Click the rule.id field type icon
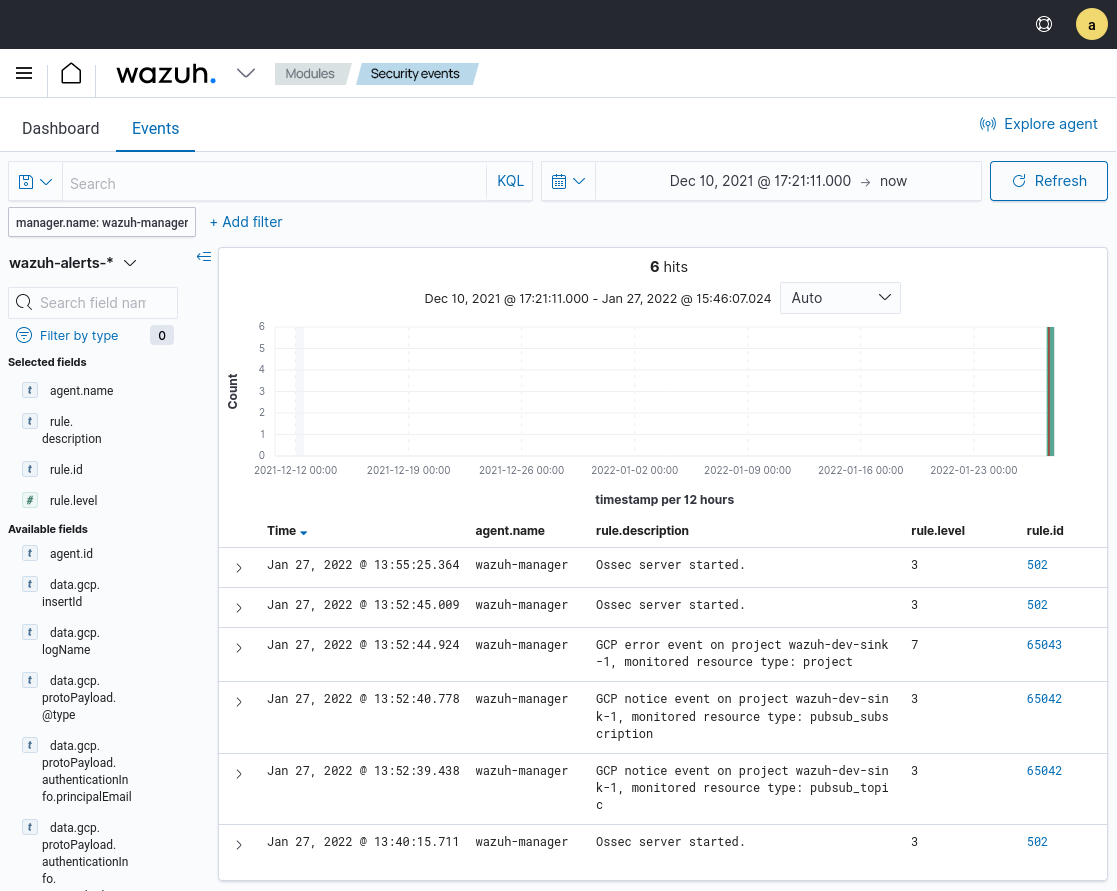 [29, 469]
